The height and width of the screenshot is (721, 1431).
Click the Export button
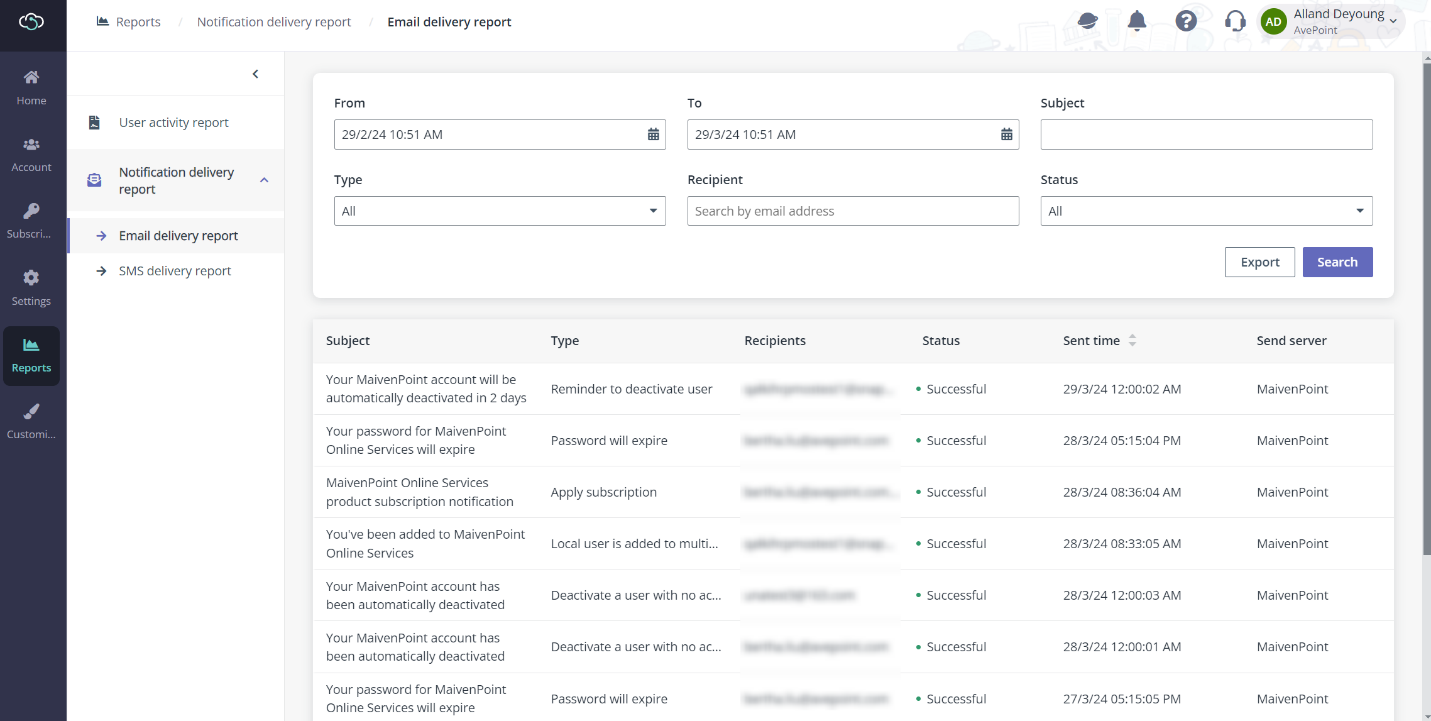(1260, 262)
